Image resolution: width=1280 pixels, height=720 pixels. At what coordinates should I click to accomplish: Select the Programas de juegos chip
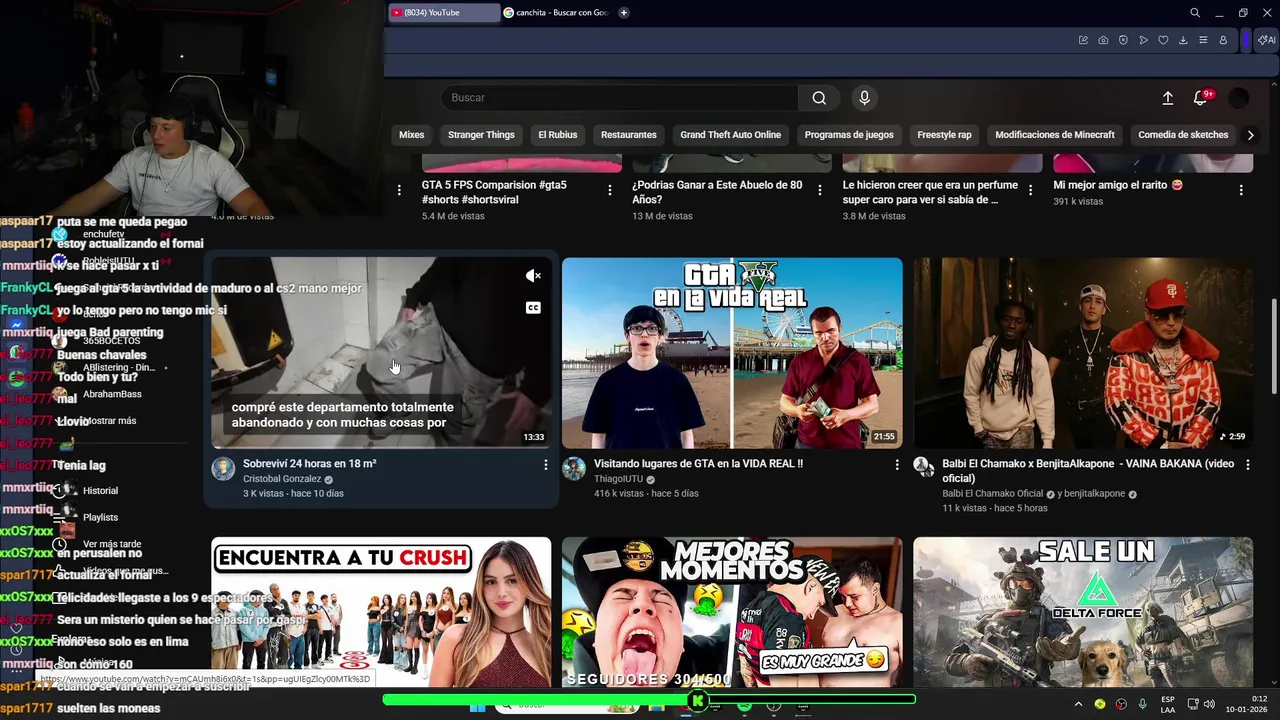[849, 135]
